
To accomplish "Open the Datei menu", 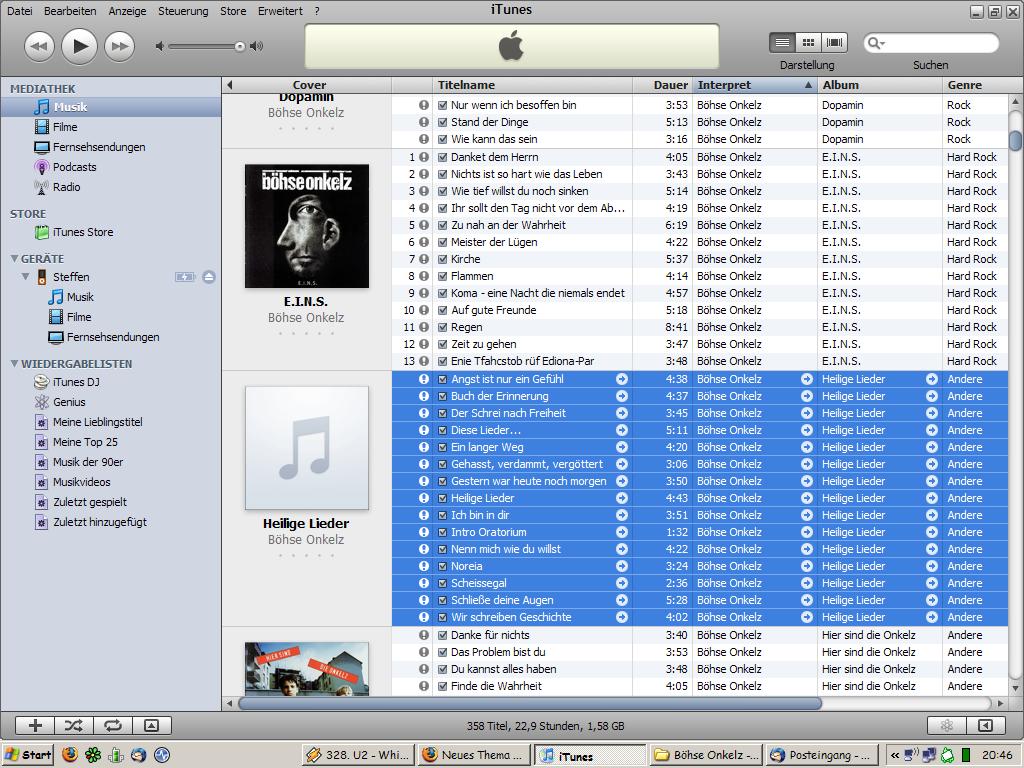I will (x=20, y=11).
